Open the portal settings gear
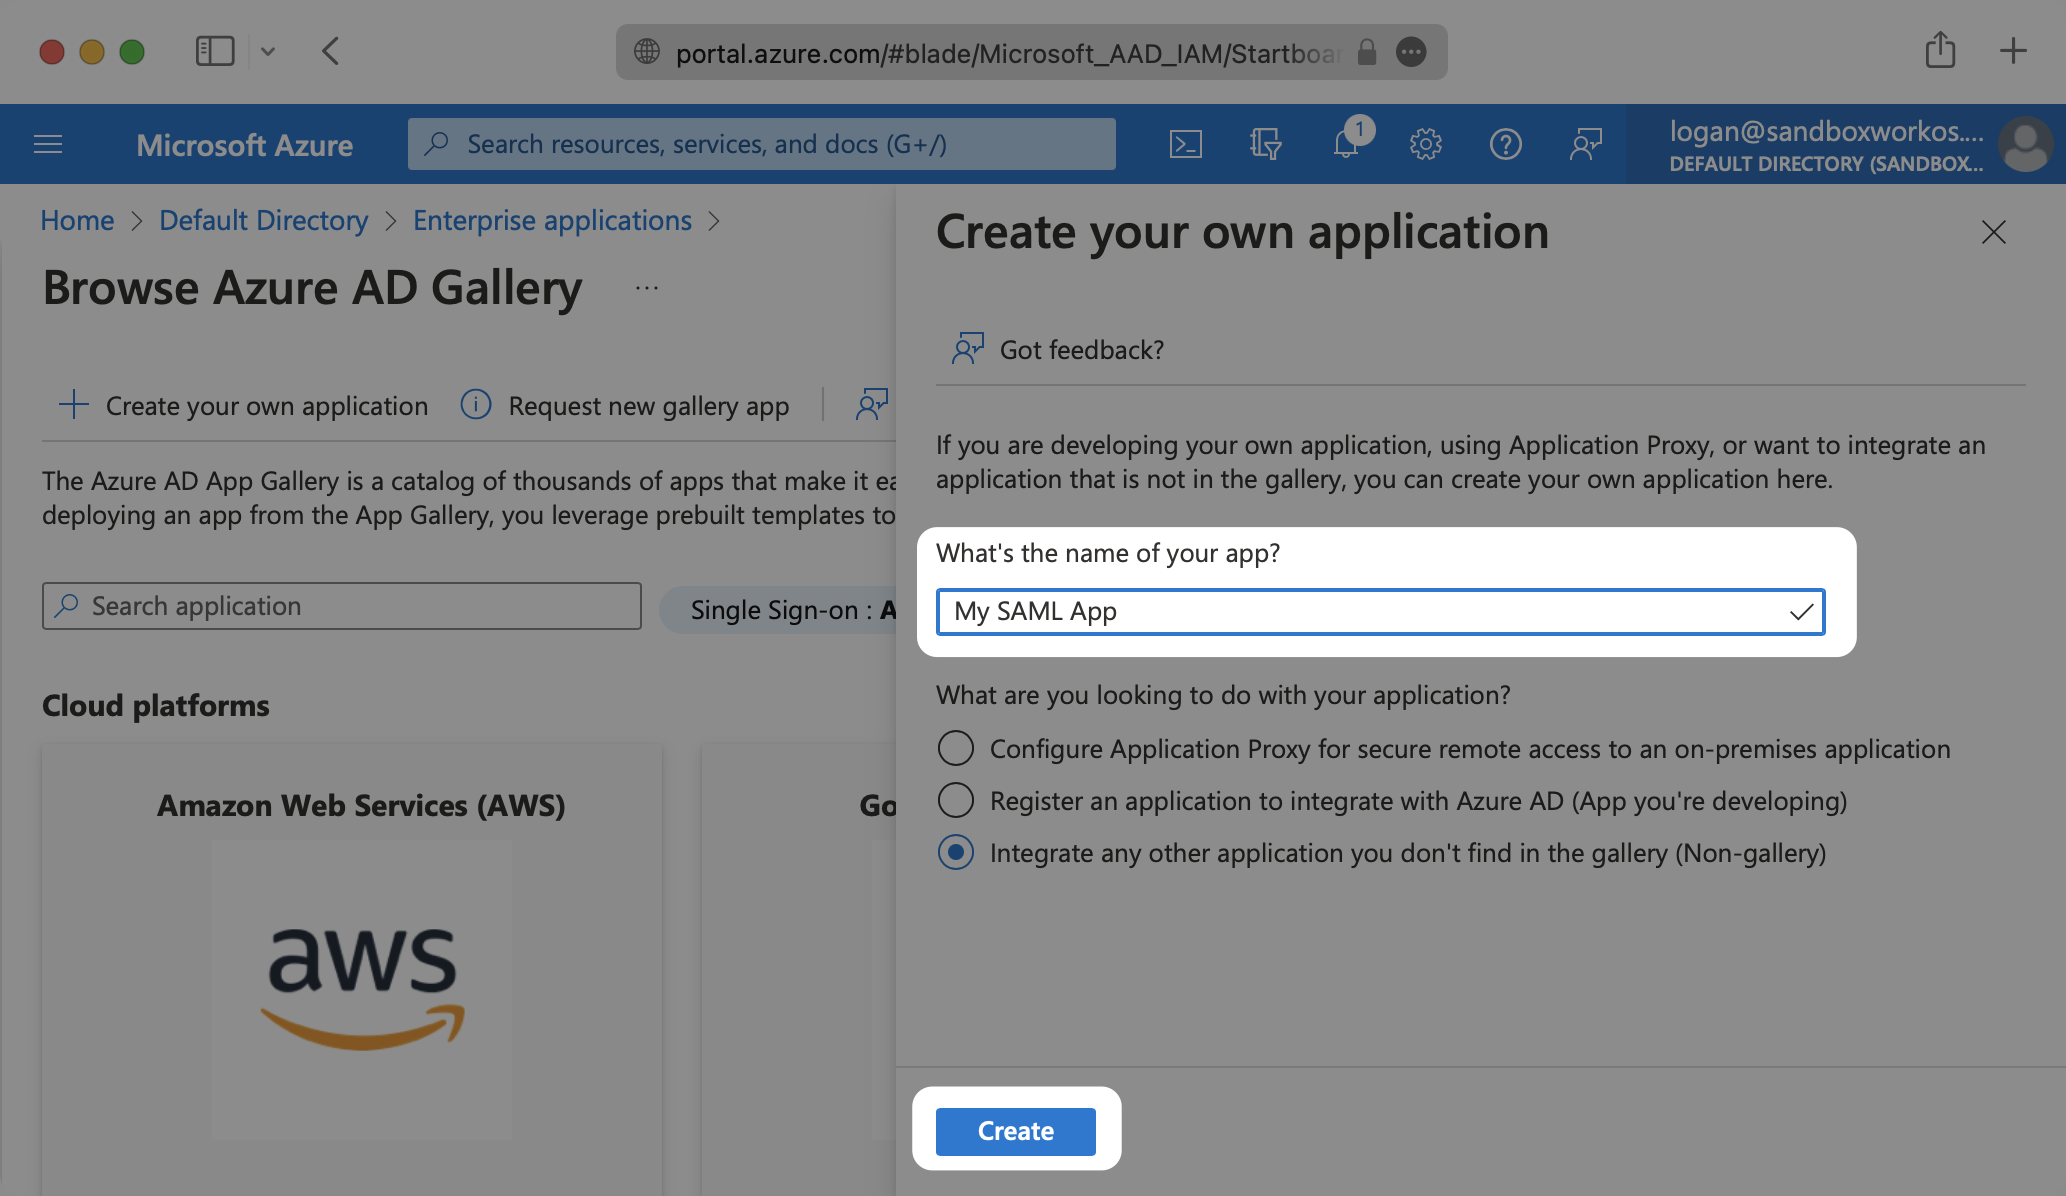The width and height of the screenshot is (2066, 1196). (x=1425, y=144)
